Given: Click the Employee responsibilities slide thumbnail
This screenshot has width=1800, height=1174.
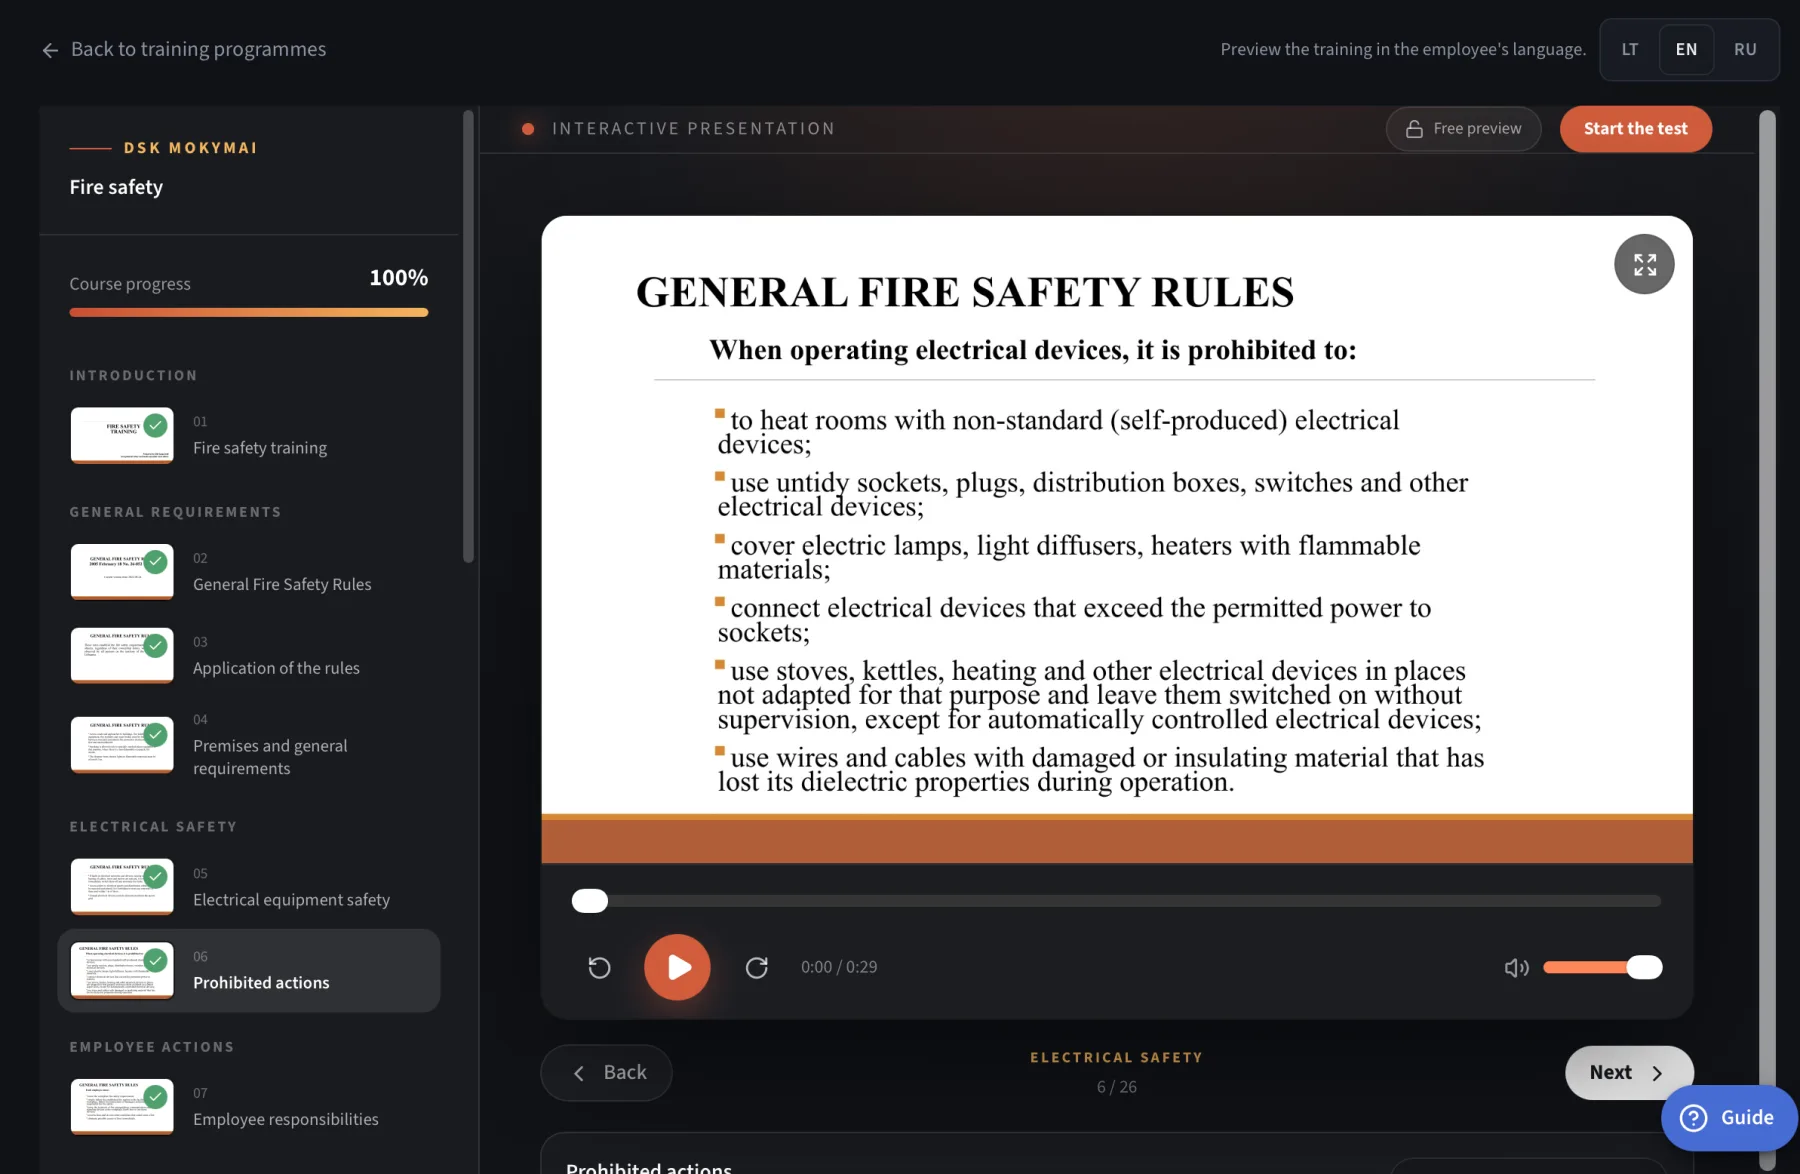Looking at the screenshot, I should 122,1107.
